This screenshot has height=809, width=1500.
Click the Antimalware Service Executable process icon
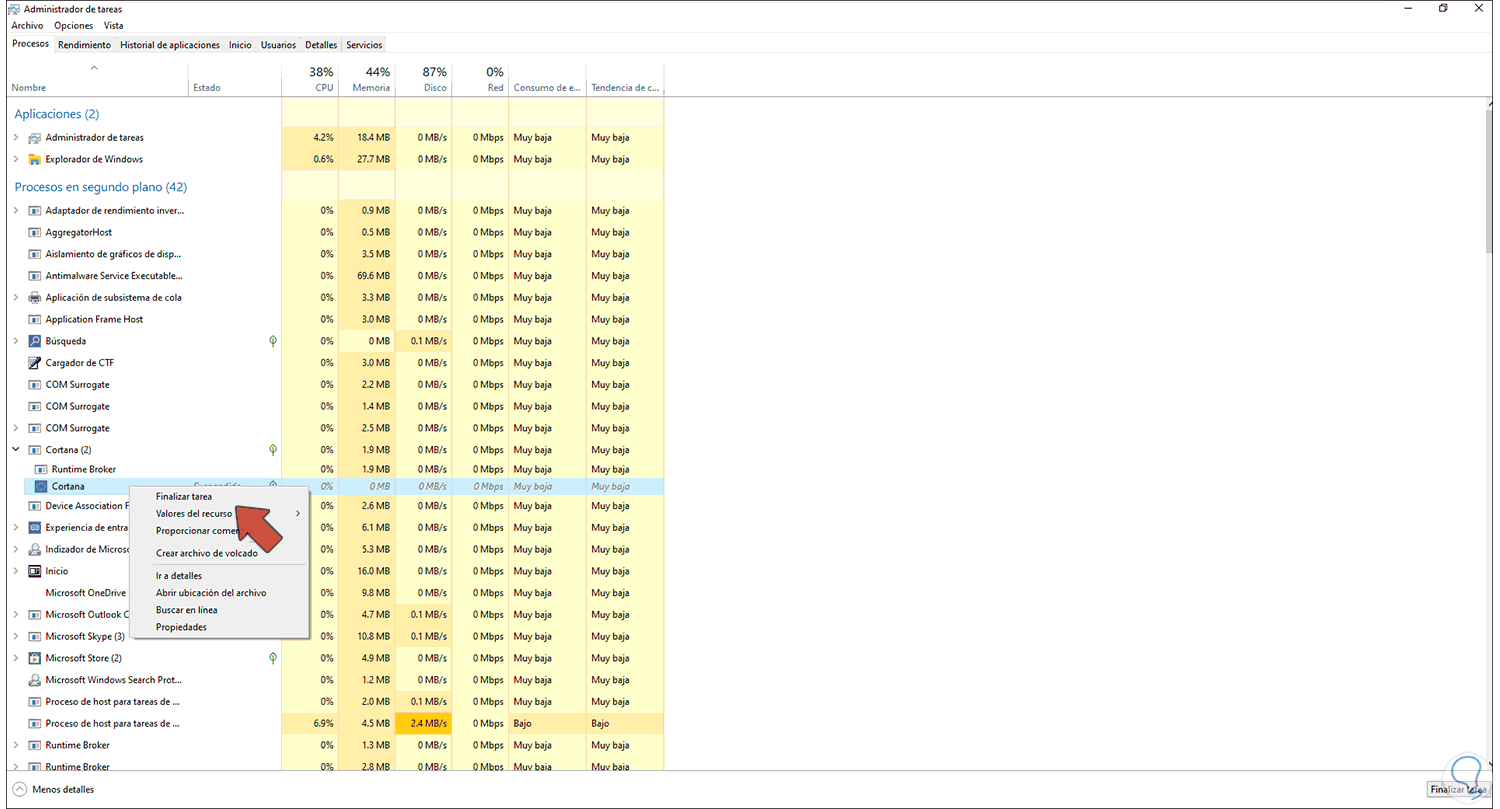33,275
